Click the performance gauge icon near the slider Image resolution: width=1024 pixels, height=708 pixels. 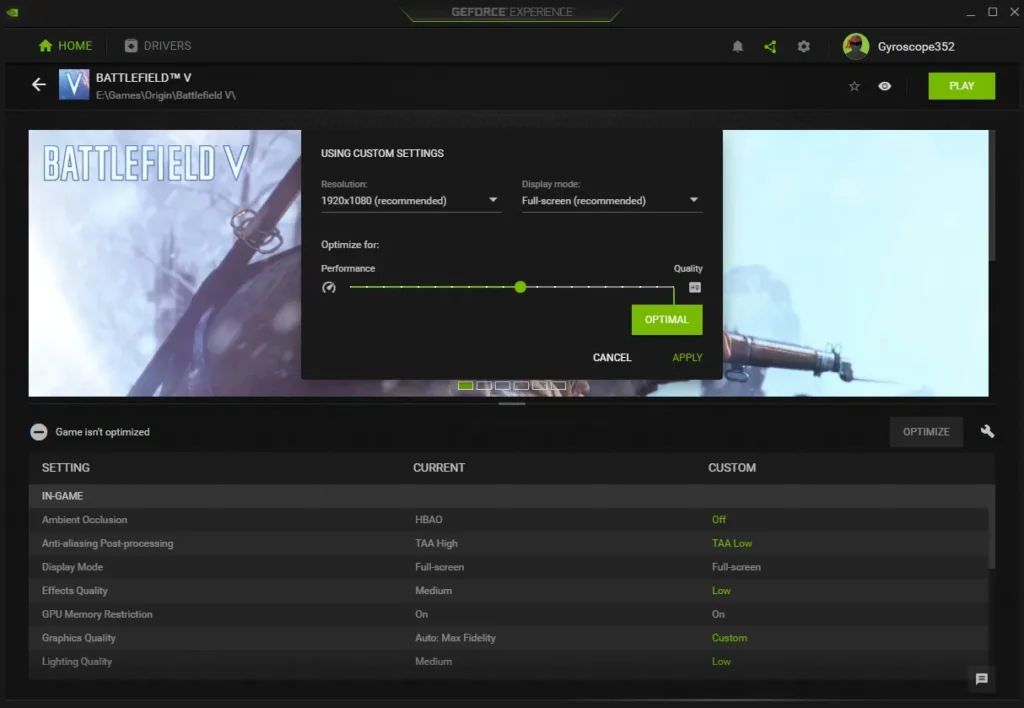point(329,287)
